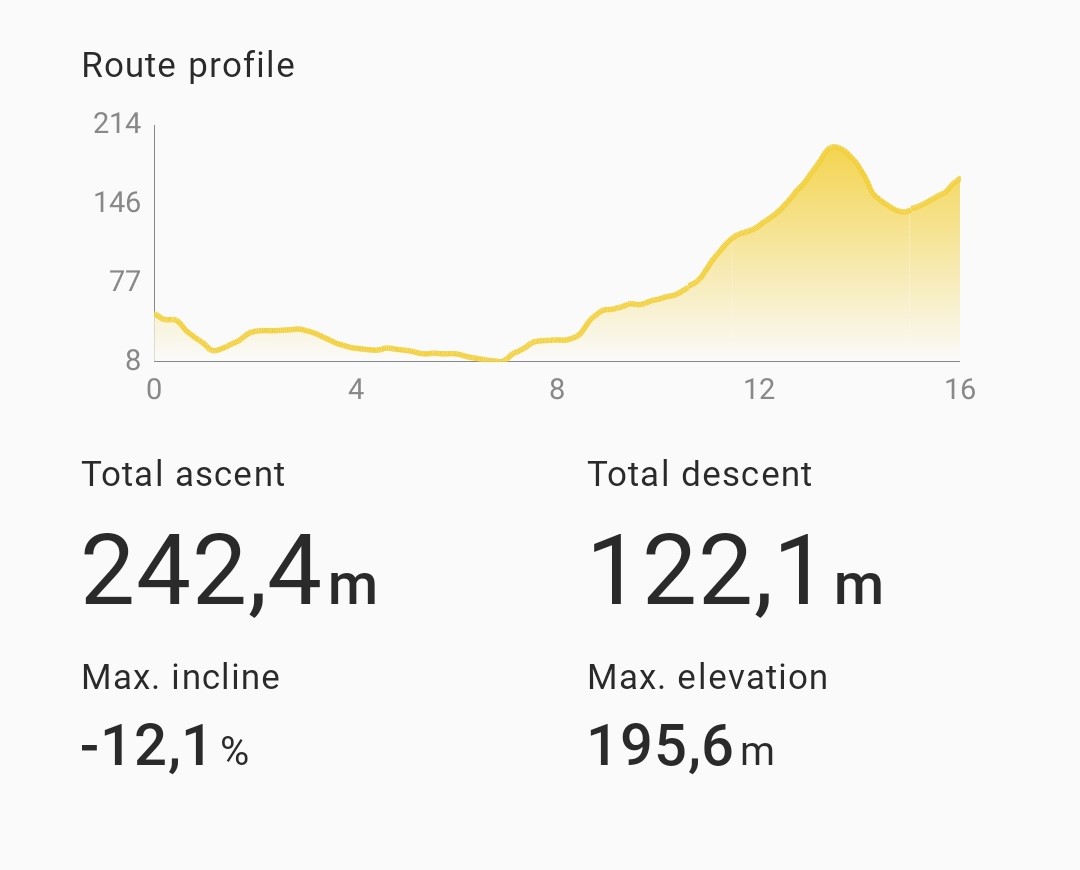The height and width of the screenshot is (870, 1080).
Task: Select the 146 elevation axis label
Action: click(117, 203)
